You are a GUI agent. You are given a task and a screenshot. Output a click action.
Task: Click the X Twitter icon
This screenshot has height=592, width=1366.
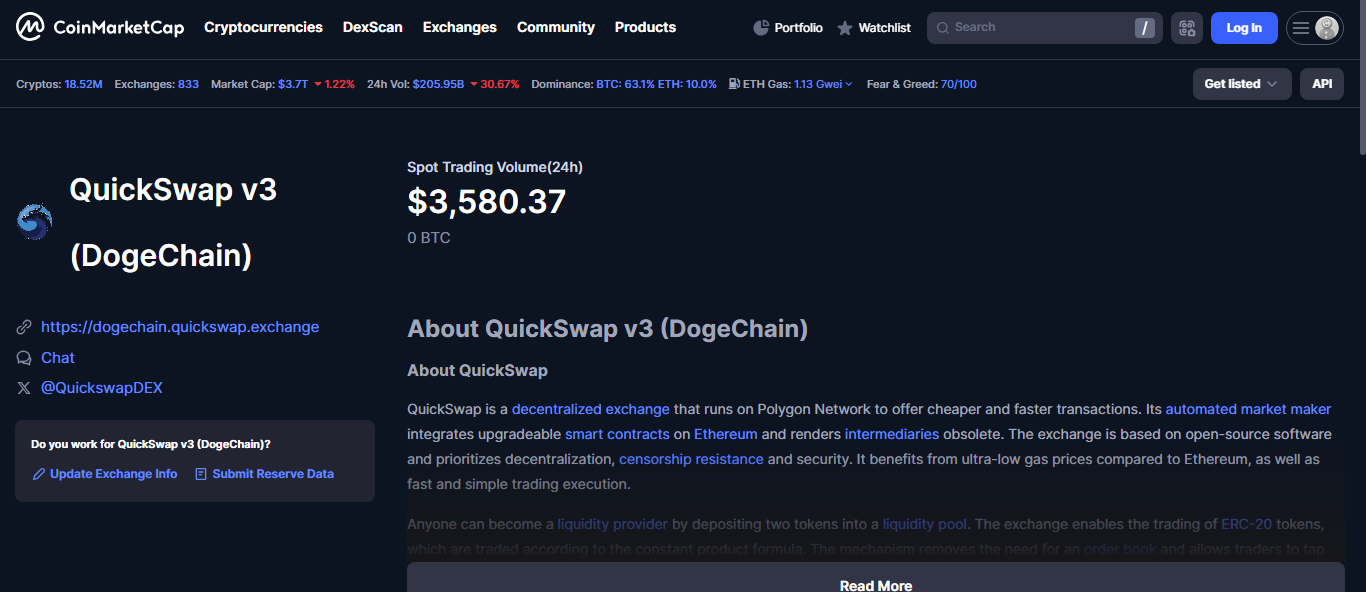[x=24, y=388]
